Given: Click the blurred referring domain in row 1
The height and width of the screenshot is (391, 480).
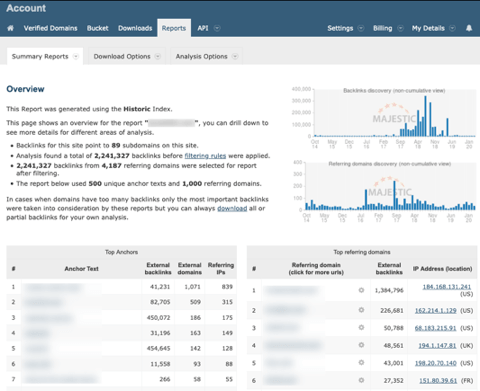Looking at the screenshot, I should click(291, 290).
